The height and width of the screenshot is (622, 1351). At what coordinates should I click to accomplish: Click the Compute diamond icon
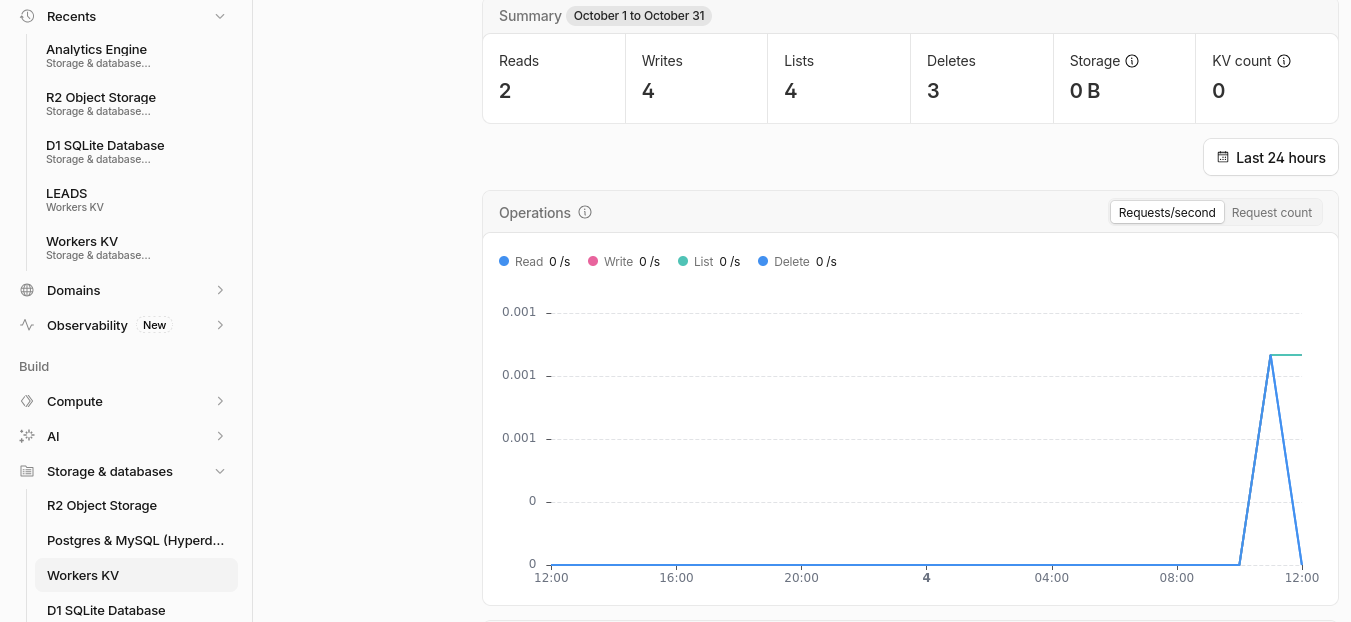coord(27,401)
